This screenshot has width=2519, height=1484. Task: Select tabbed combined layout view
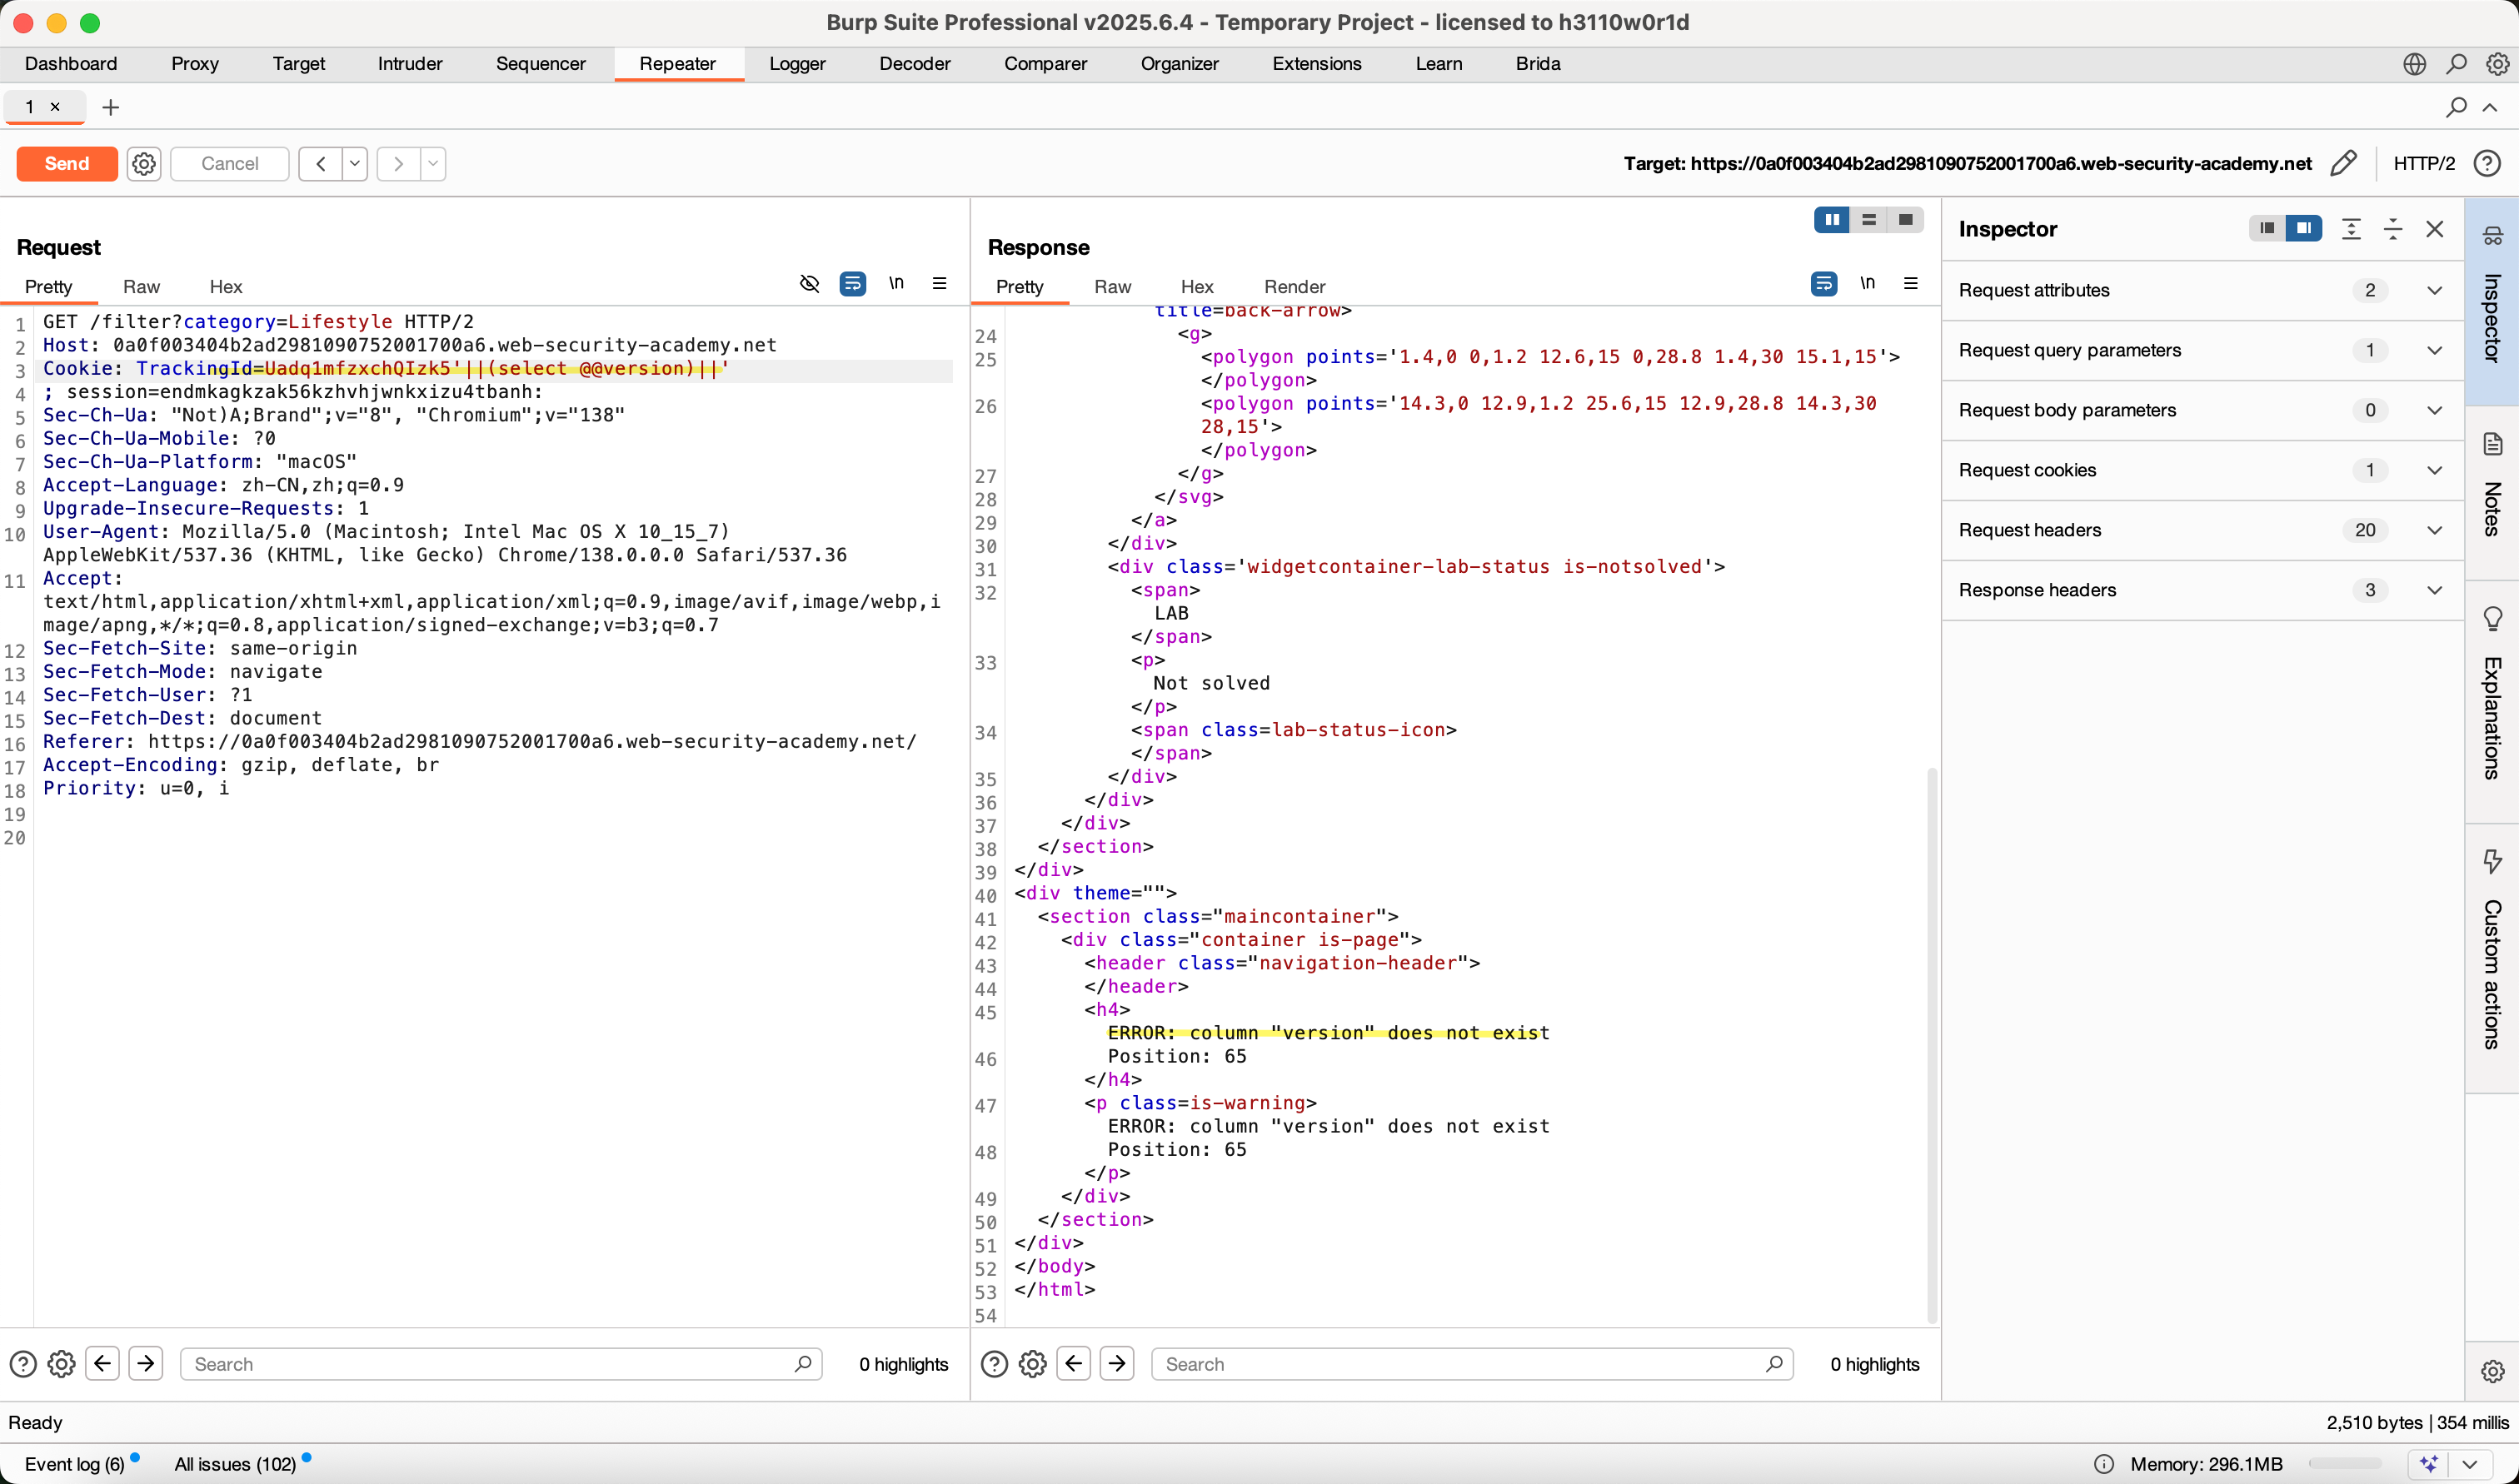(1905, 220)
